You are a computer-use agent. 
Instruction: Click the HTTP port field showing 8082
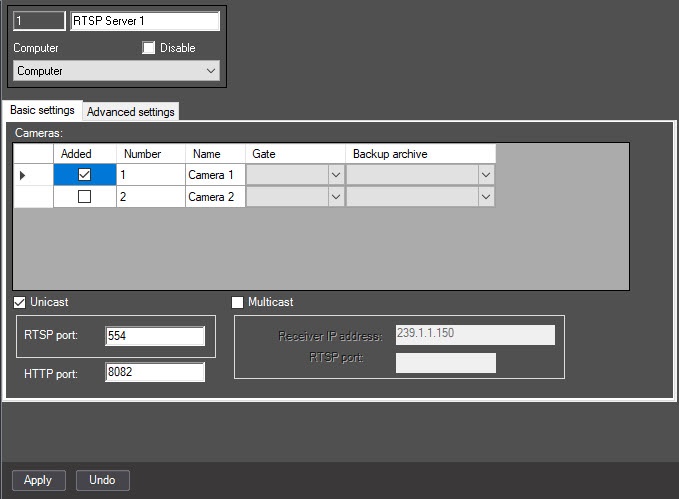tap(155, 372)
